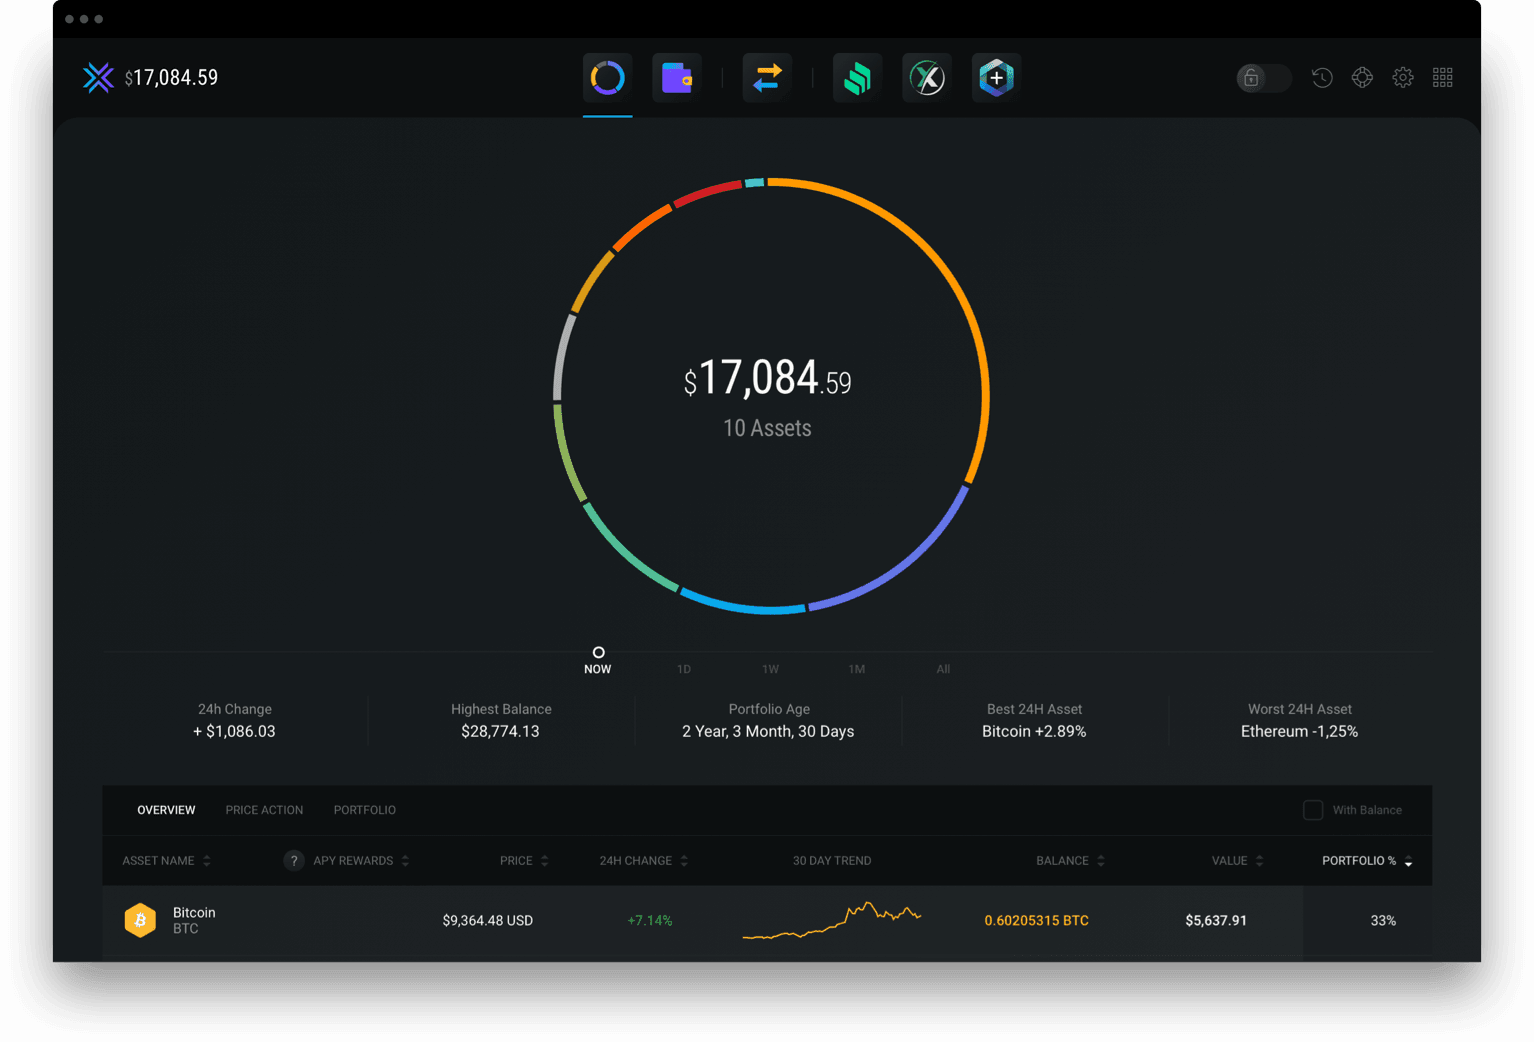Switch to the Portfolio tab
The height and width of the screenshot is (1042, 1534).
click(x=365, y=810)
